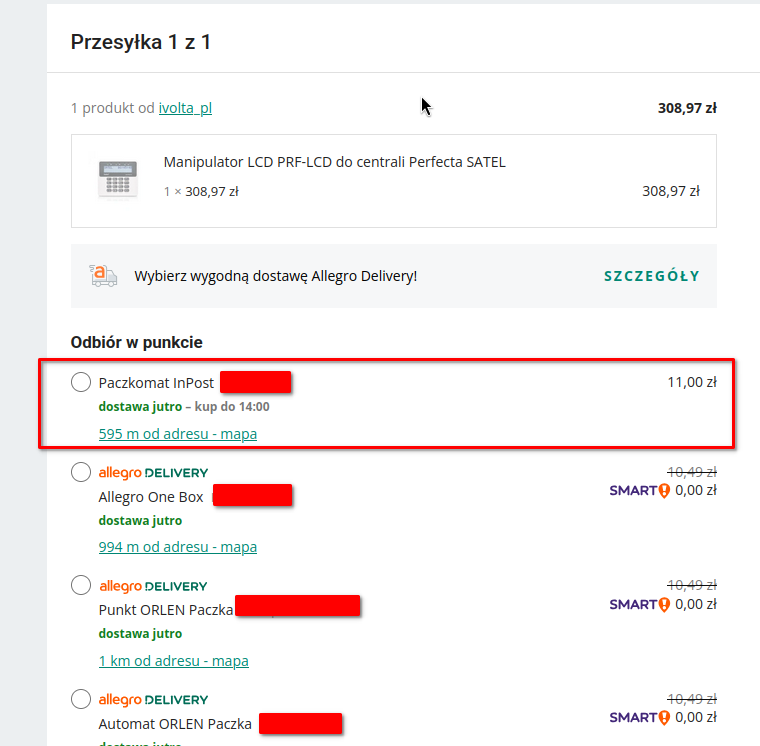
Task: Click the Allegro Delivery logo above Allegro One Box
Action: coord(153,473)
